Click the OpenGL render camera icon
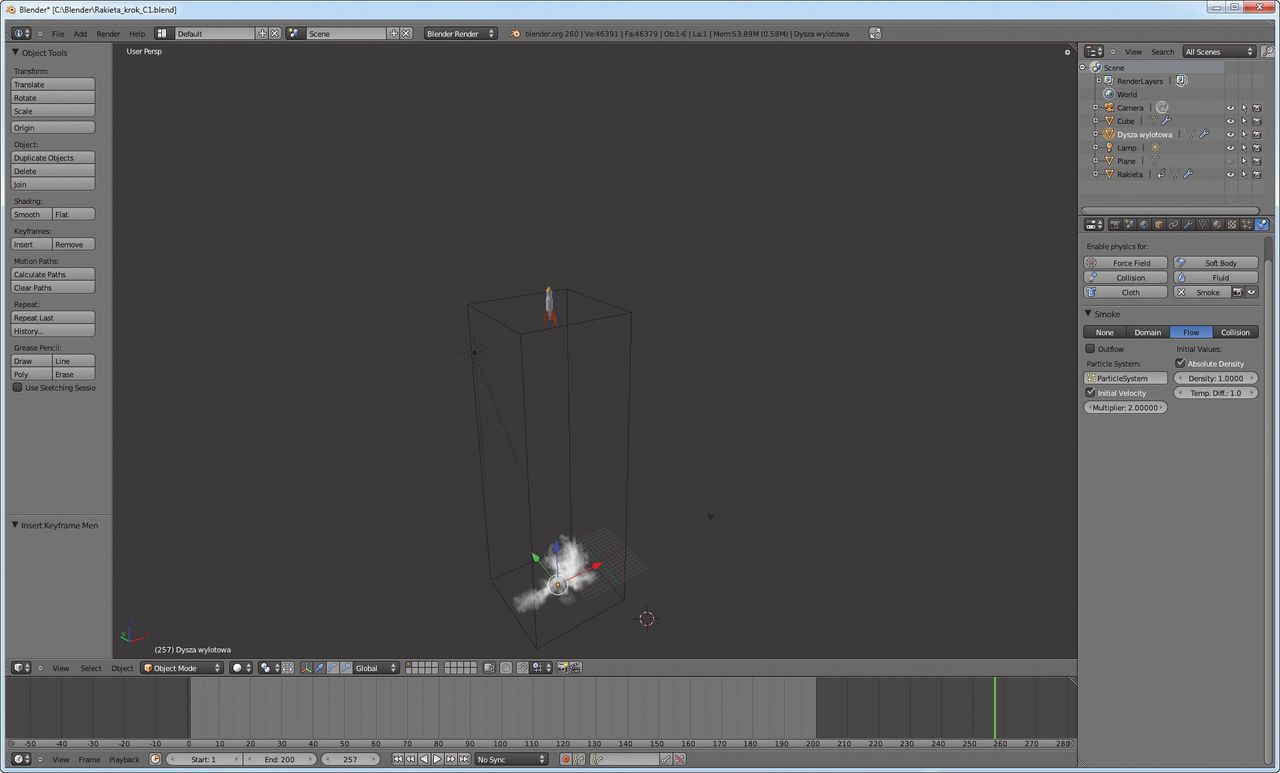1280x773 pixels. 562,667
